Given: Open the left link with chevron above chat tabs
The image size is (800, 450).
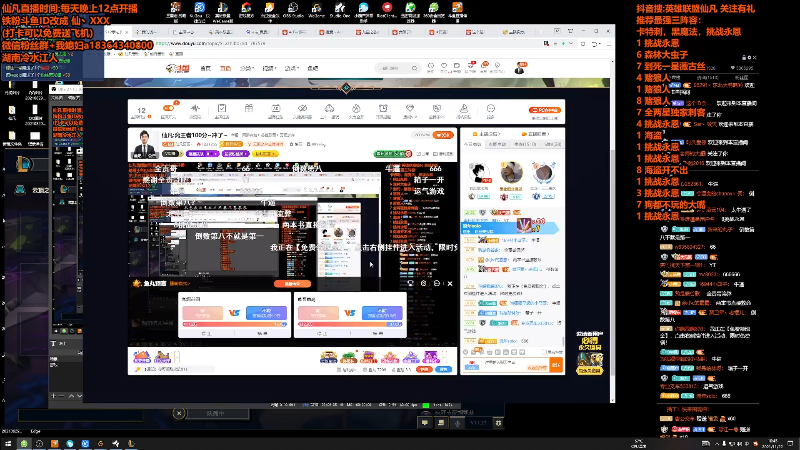Looking at the screenshot, I should point(486,134).
